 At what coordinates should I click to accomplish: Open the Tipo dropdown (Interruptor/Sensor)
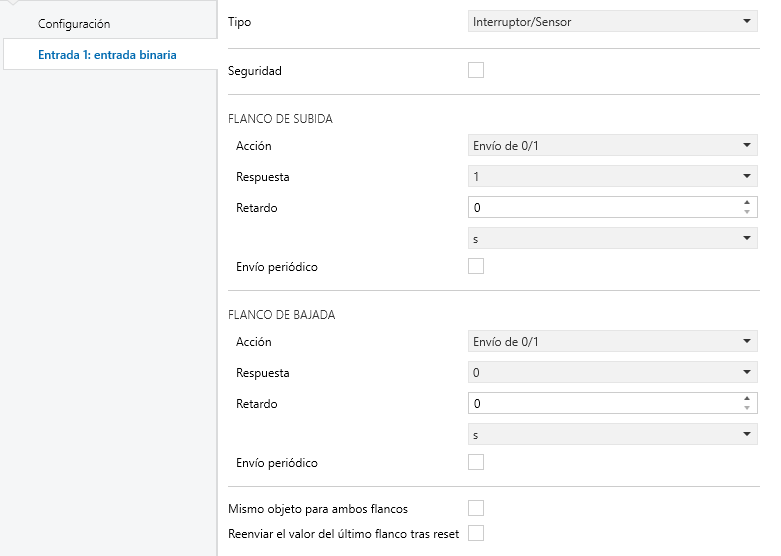tap(613, 21)
